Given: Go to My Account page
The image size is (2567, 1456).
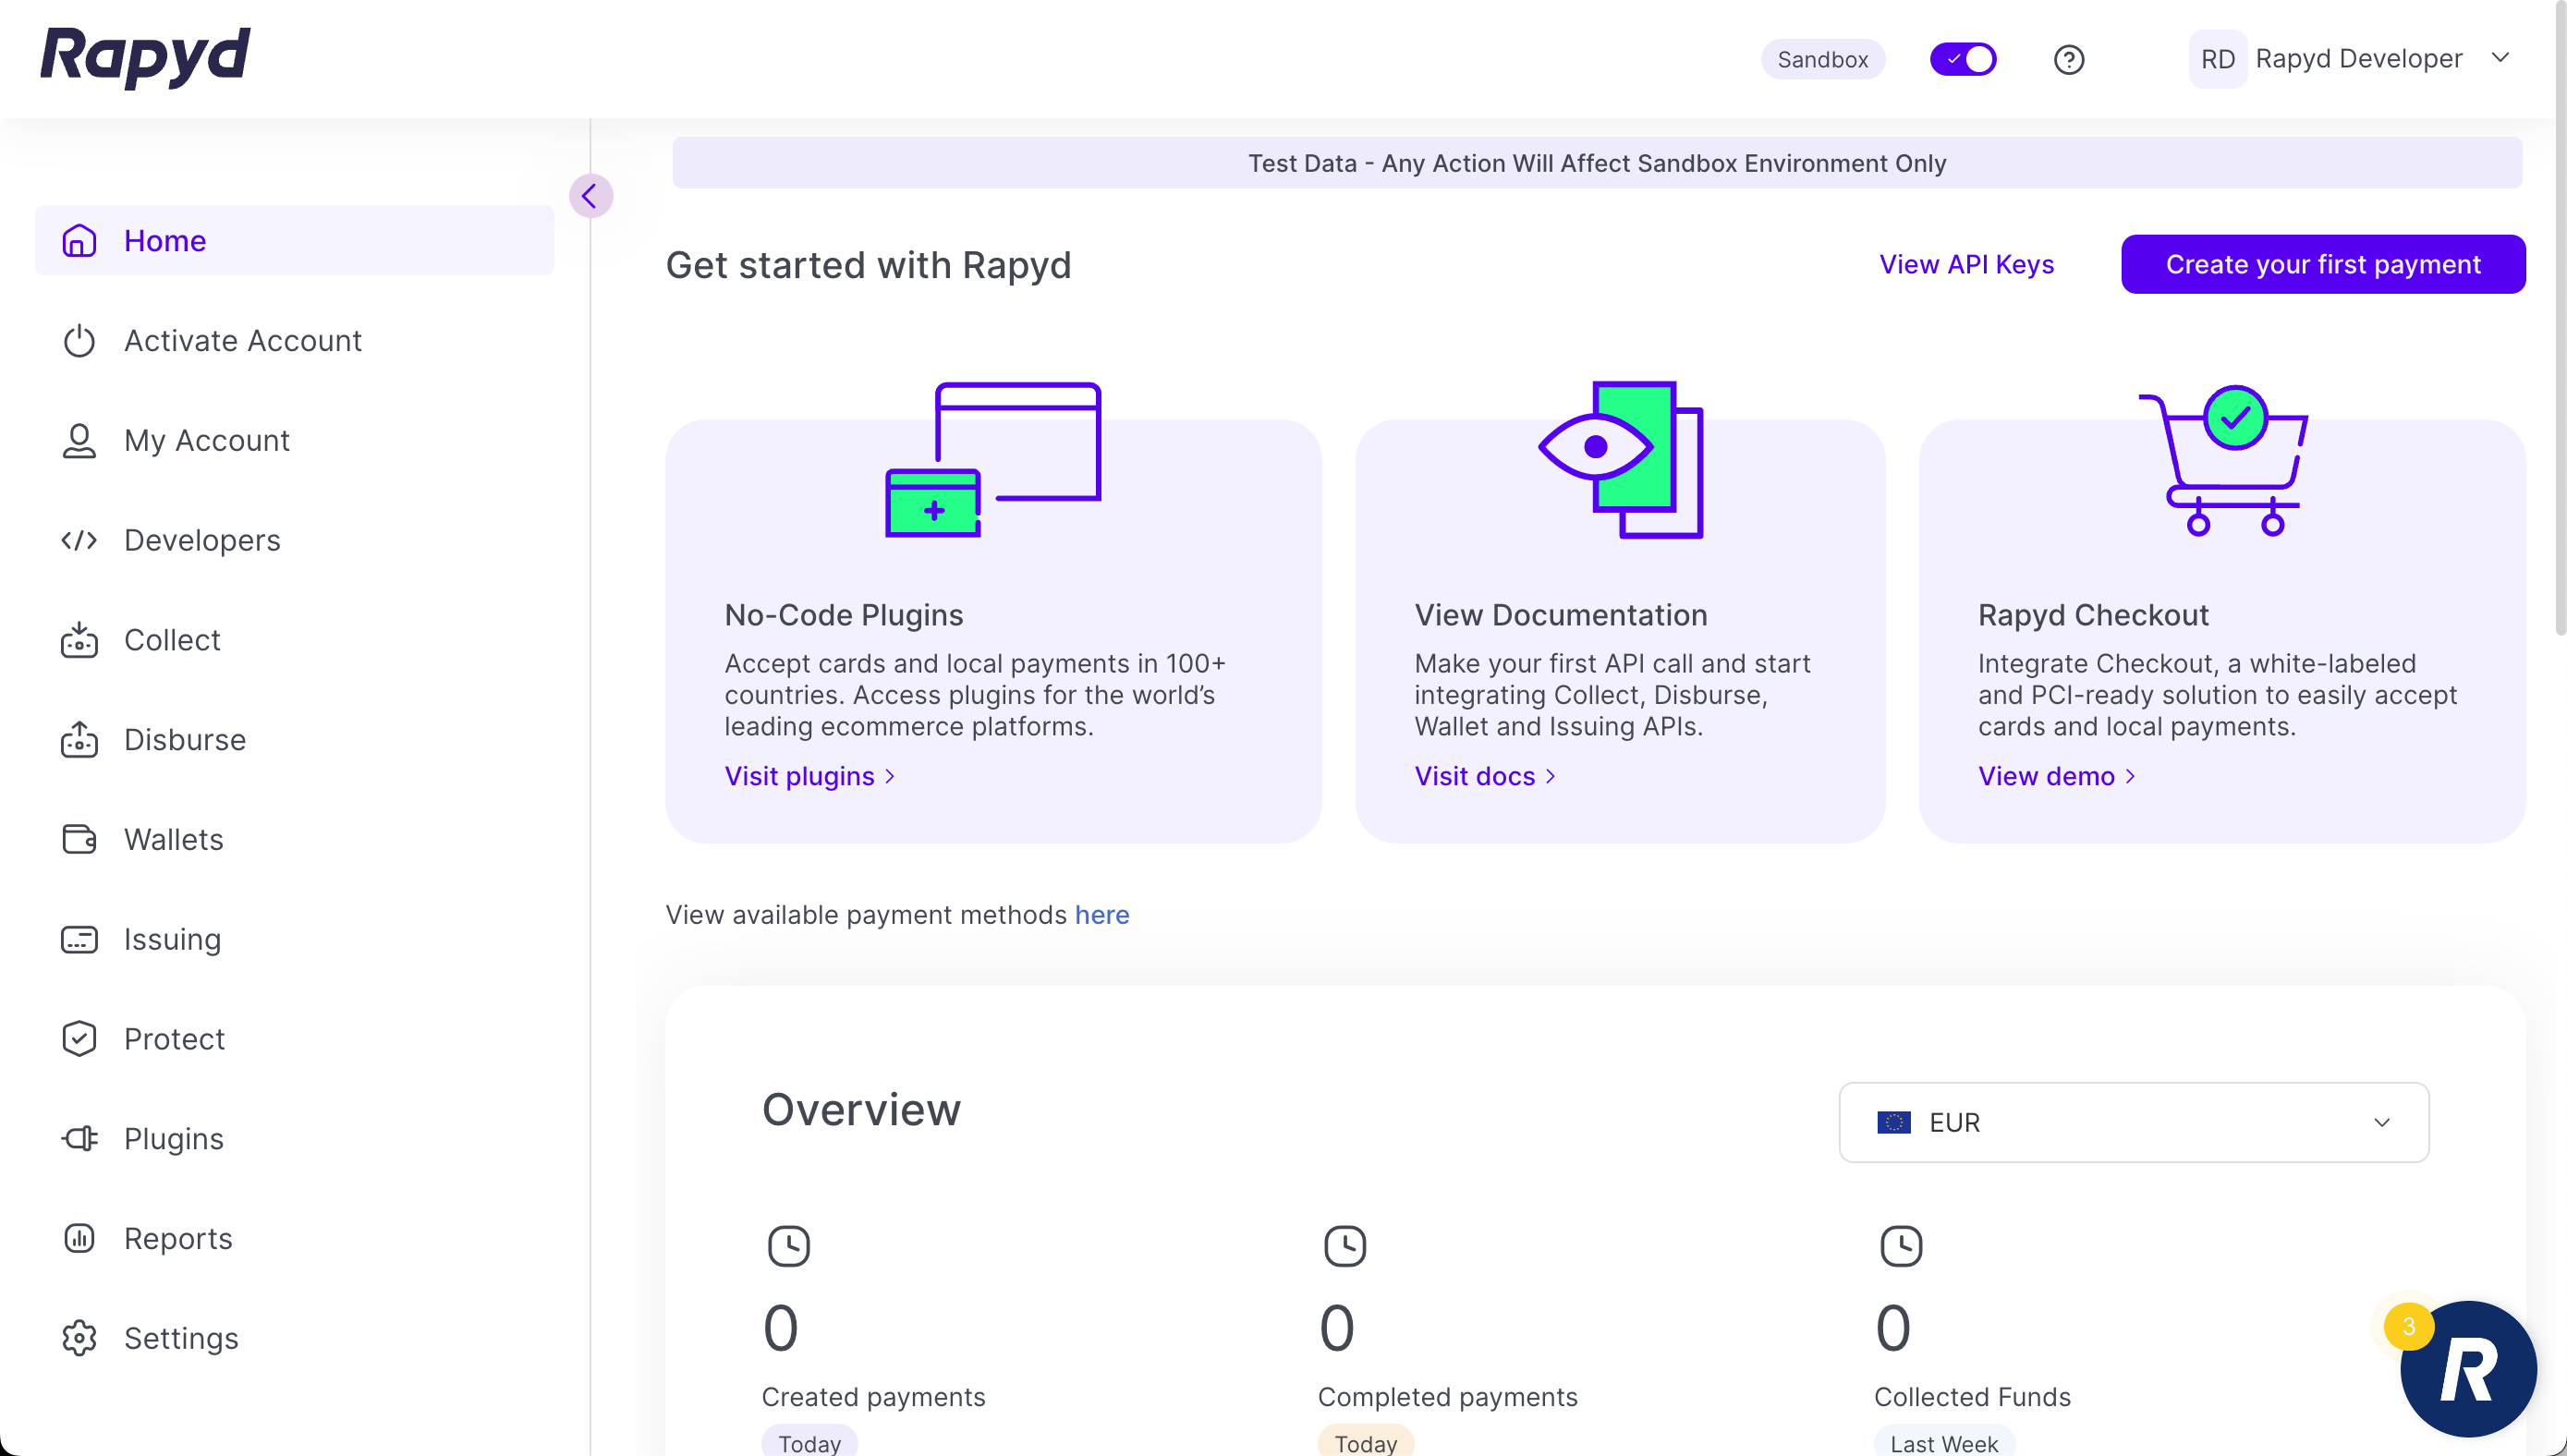Looking at the screenshot, I should click(x=206, y=440).
